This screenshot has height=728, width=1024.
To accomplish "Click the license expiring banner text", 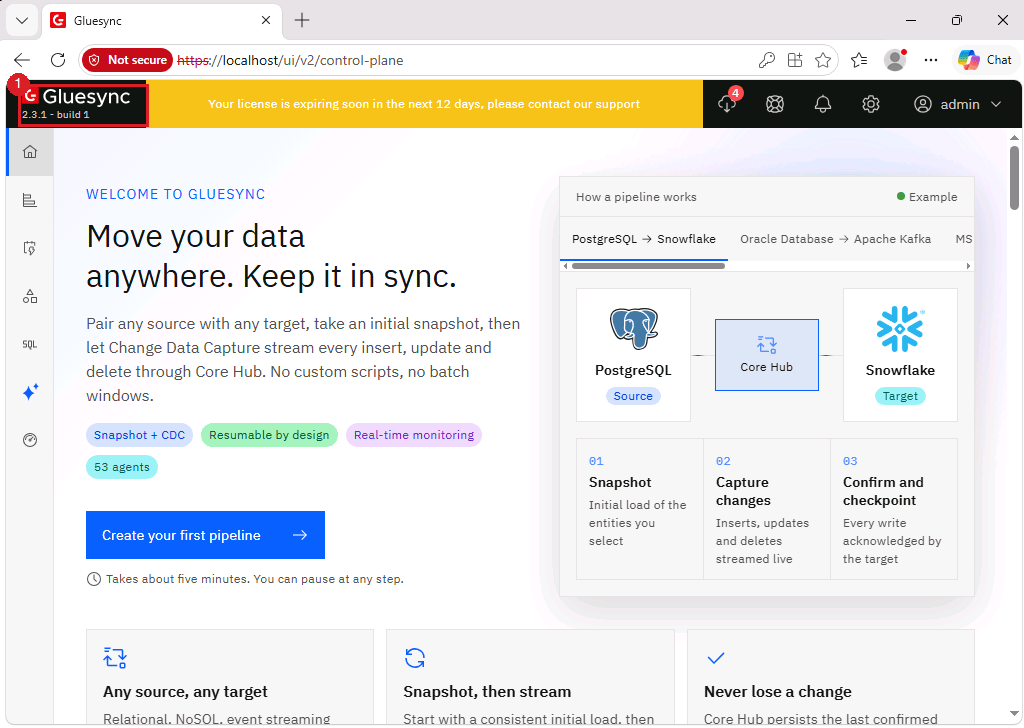I will pyautogui.click(x=424, y=104).
